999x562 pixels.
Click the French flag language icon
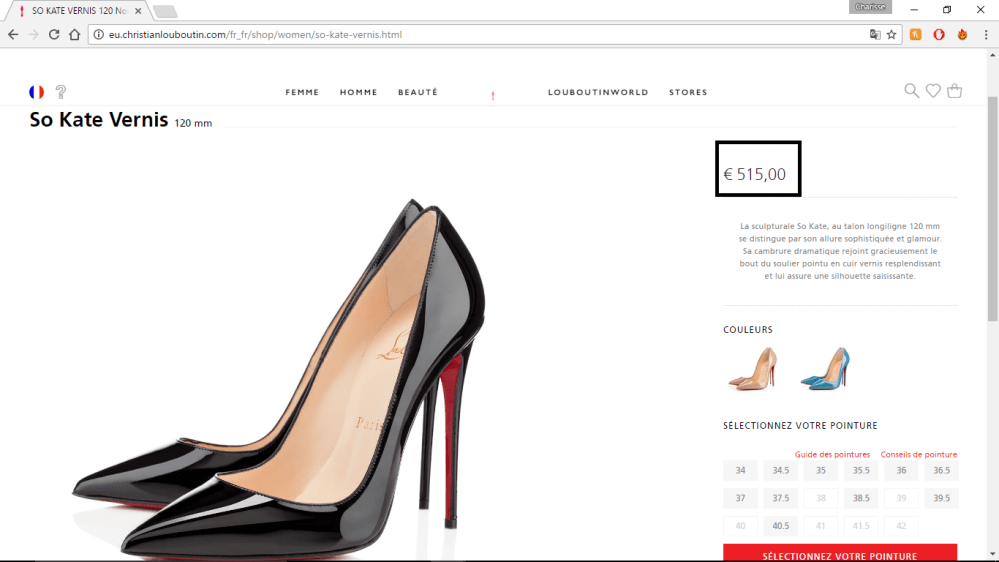36,92
